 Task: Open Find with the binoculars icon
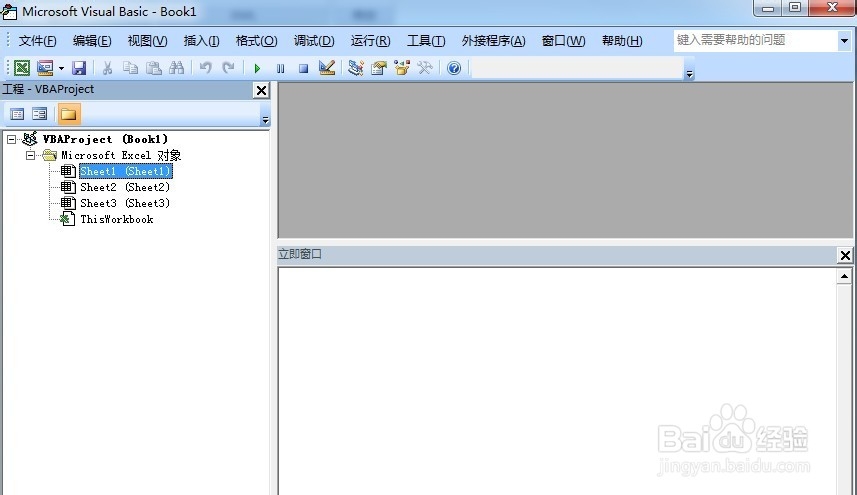pyautogui.click(x=177, y=68)
